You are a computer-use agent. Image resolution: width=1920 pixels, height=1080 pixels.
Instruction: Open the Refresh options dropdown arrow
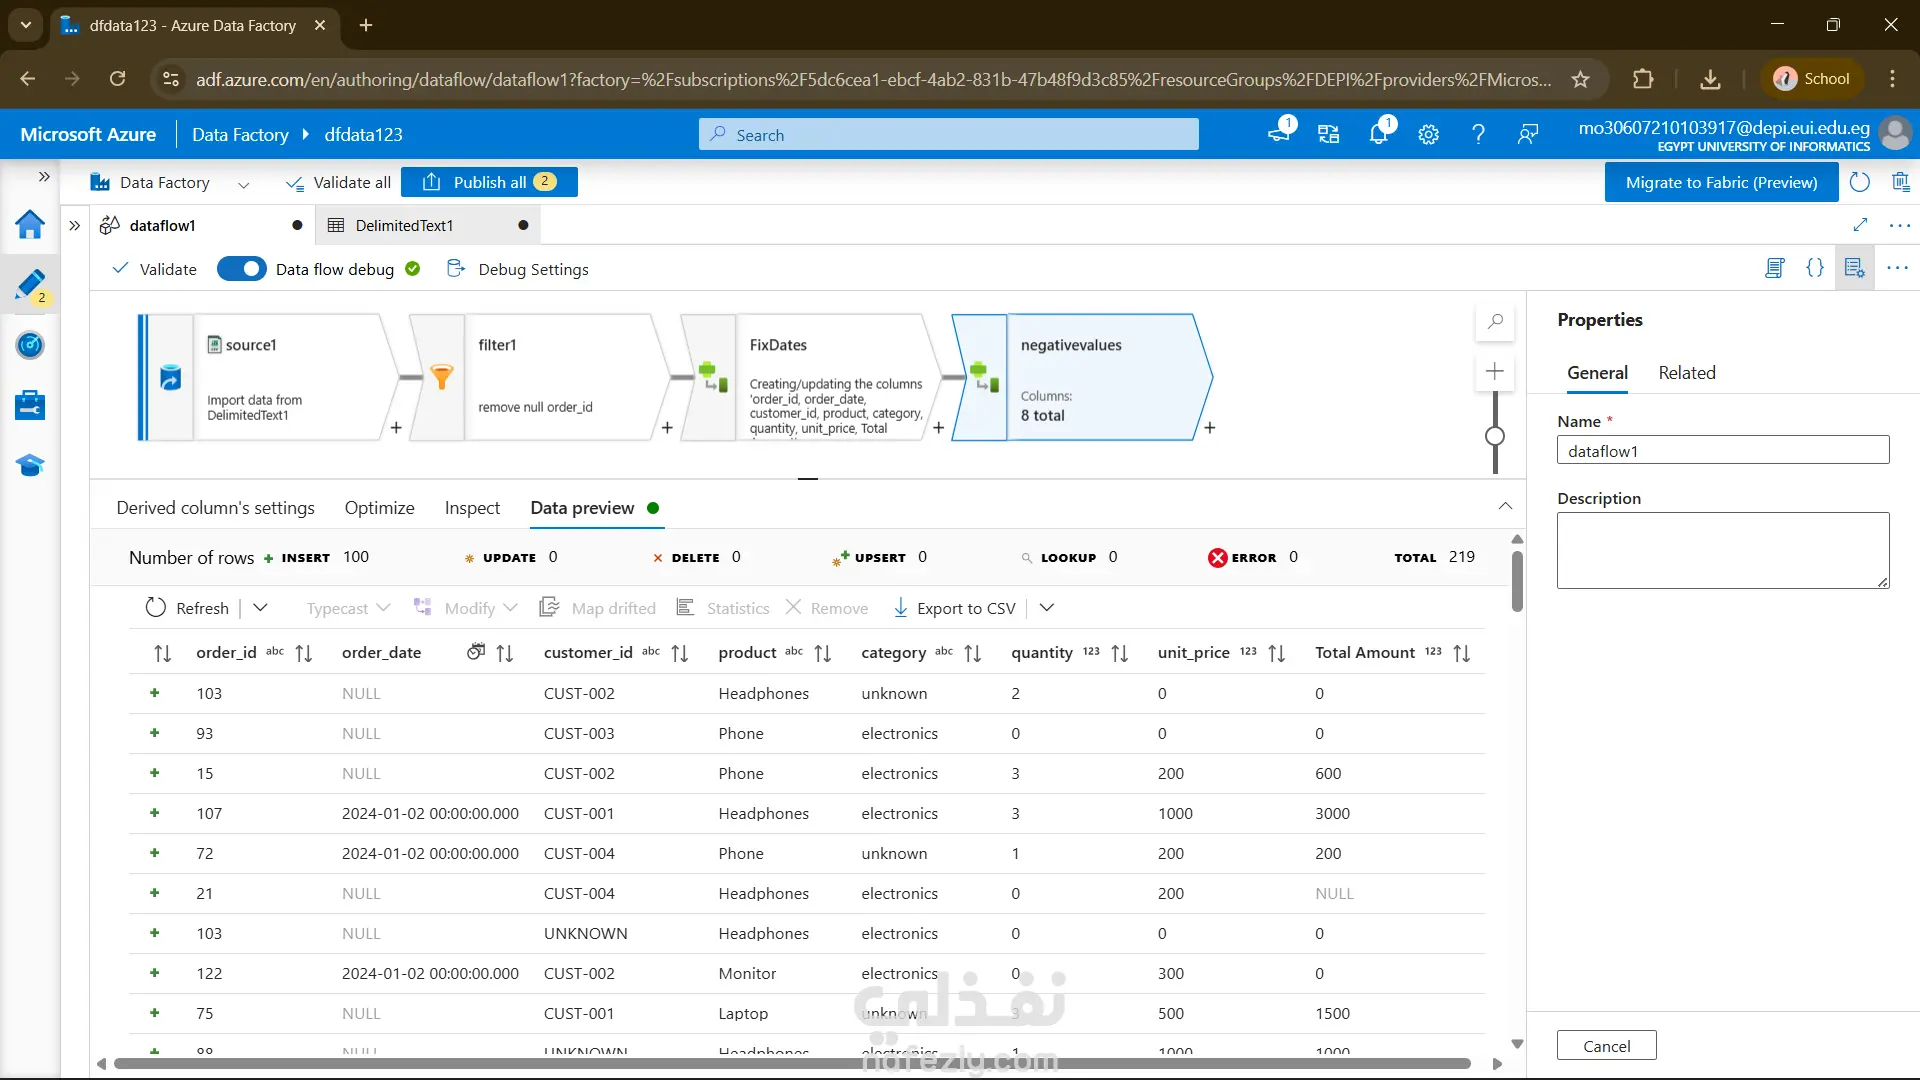pyautogui.click(x=260, y=608)
